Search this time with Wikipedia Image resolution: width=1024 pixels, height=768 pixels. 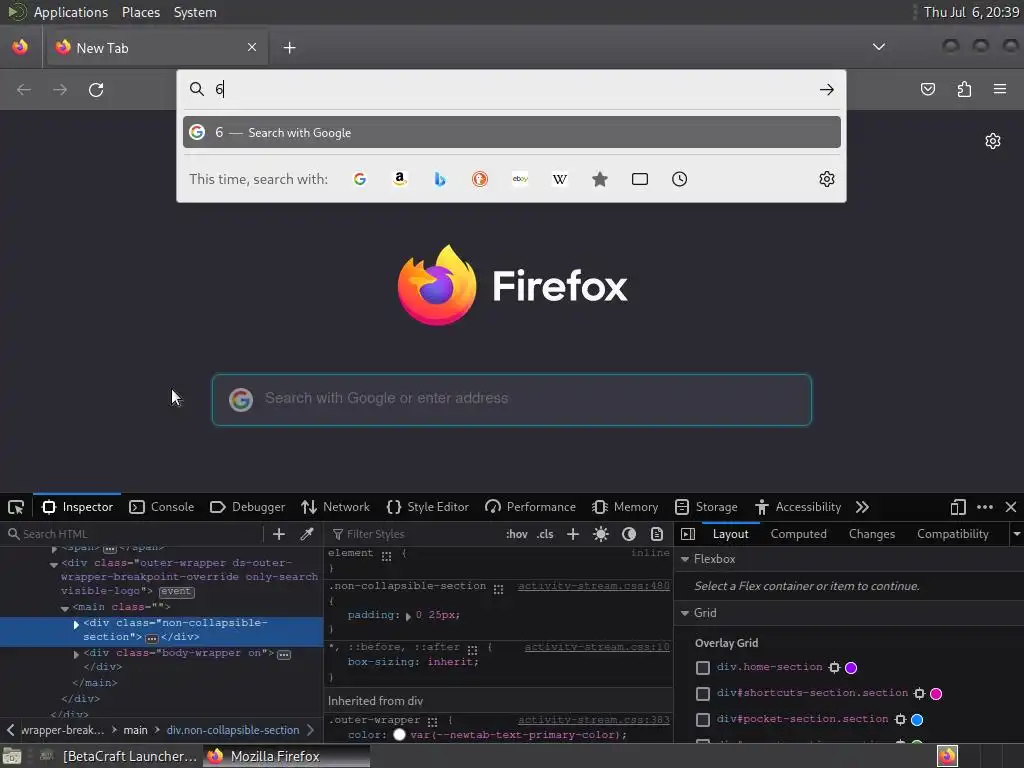560,179
